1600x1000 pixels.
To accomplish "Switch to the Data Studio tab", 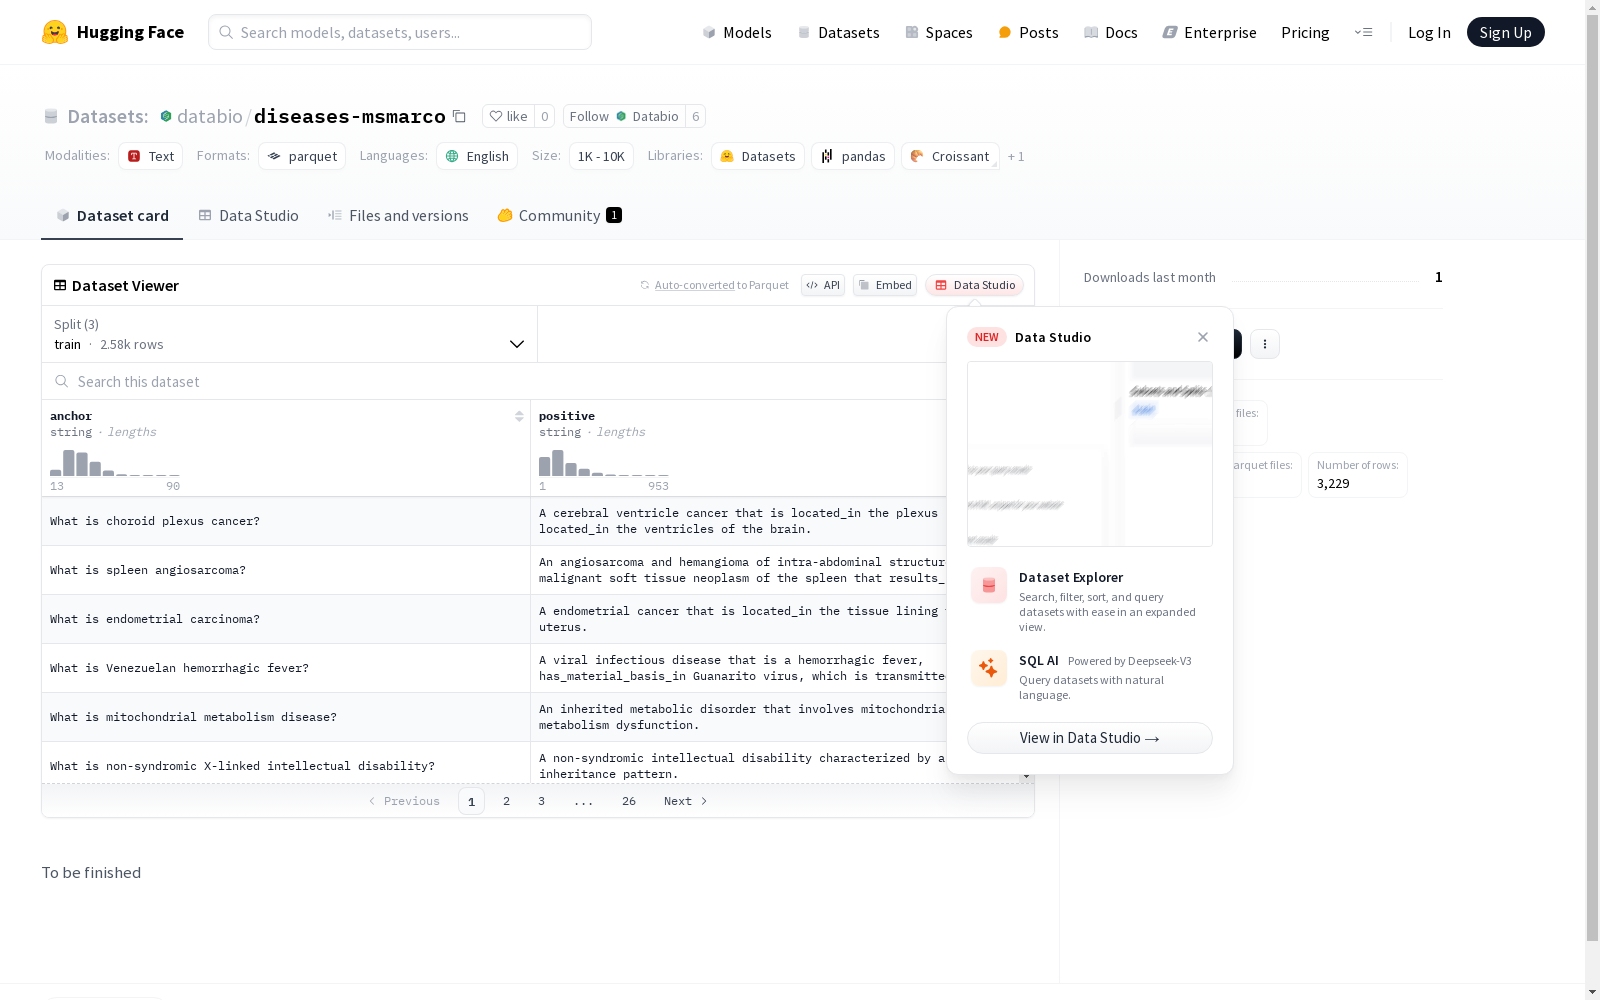I will [249, 216].
